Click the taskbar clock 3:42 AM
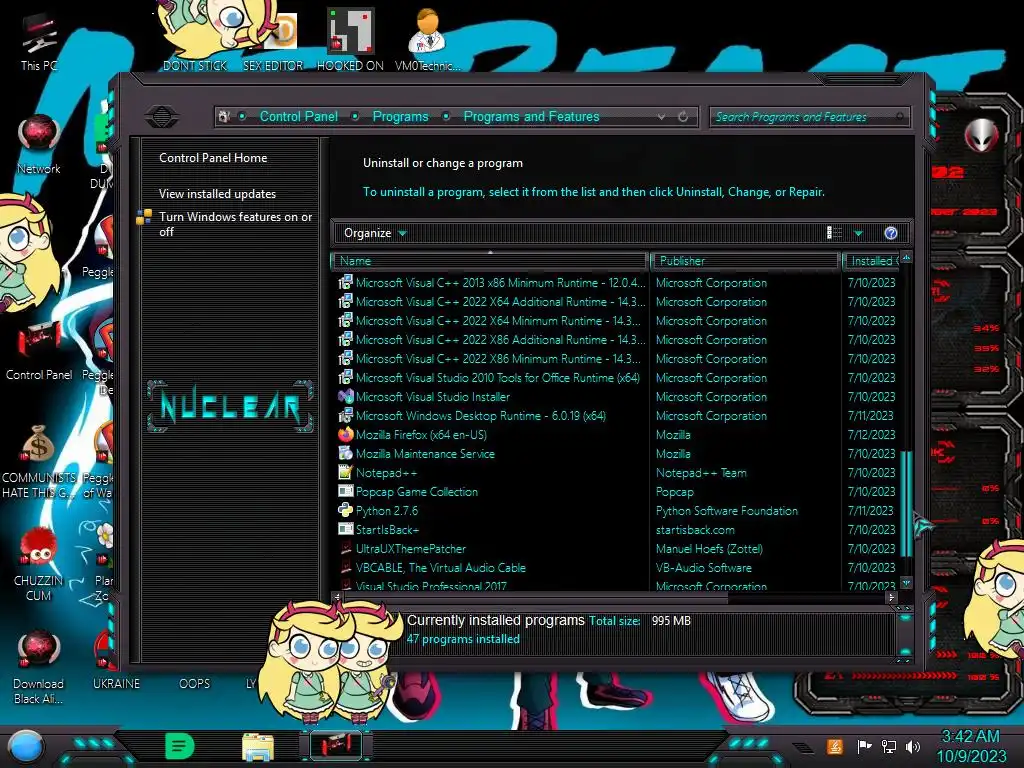This screenshot has width=1024, height=768. click(970, 737)
